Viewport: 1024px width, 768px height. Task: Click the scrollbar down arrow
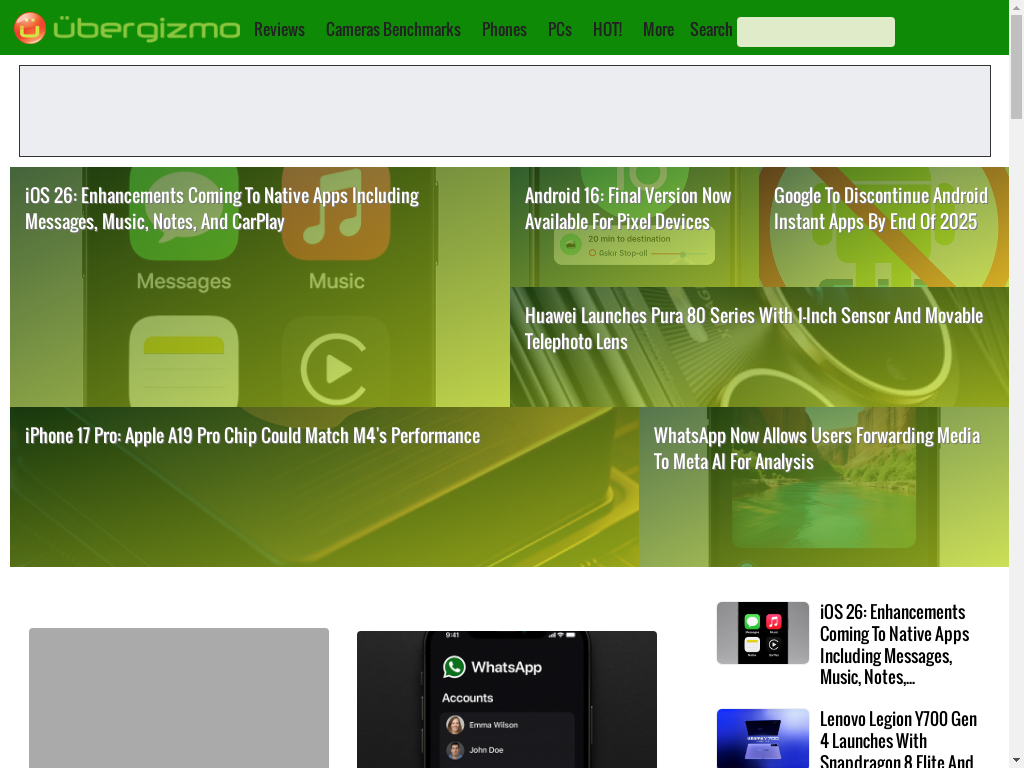pyautogui.click(x=1016, y=761)
